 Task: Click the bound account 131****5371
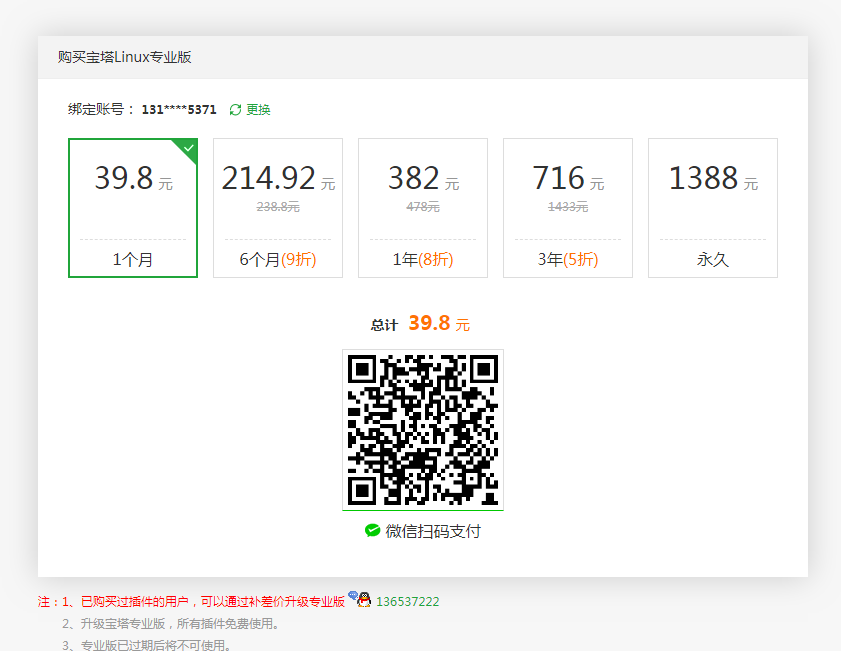point(179,109)
